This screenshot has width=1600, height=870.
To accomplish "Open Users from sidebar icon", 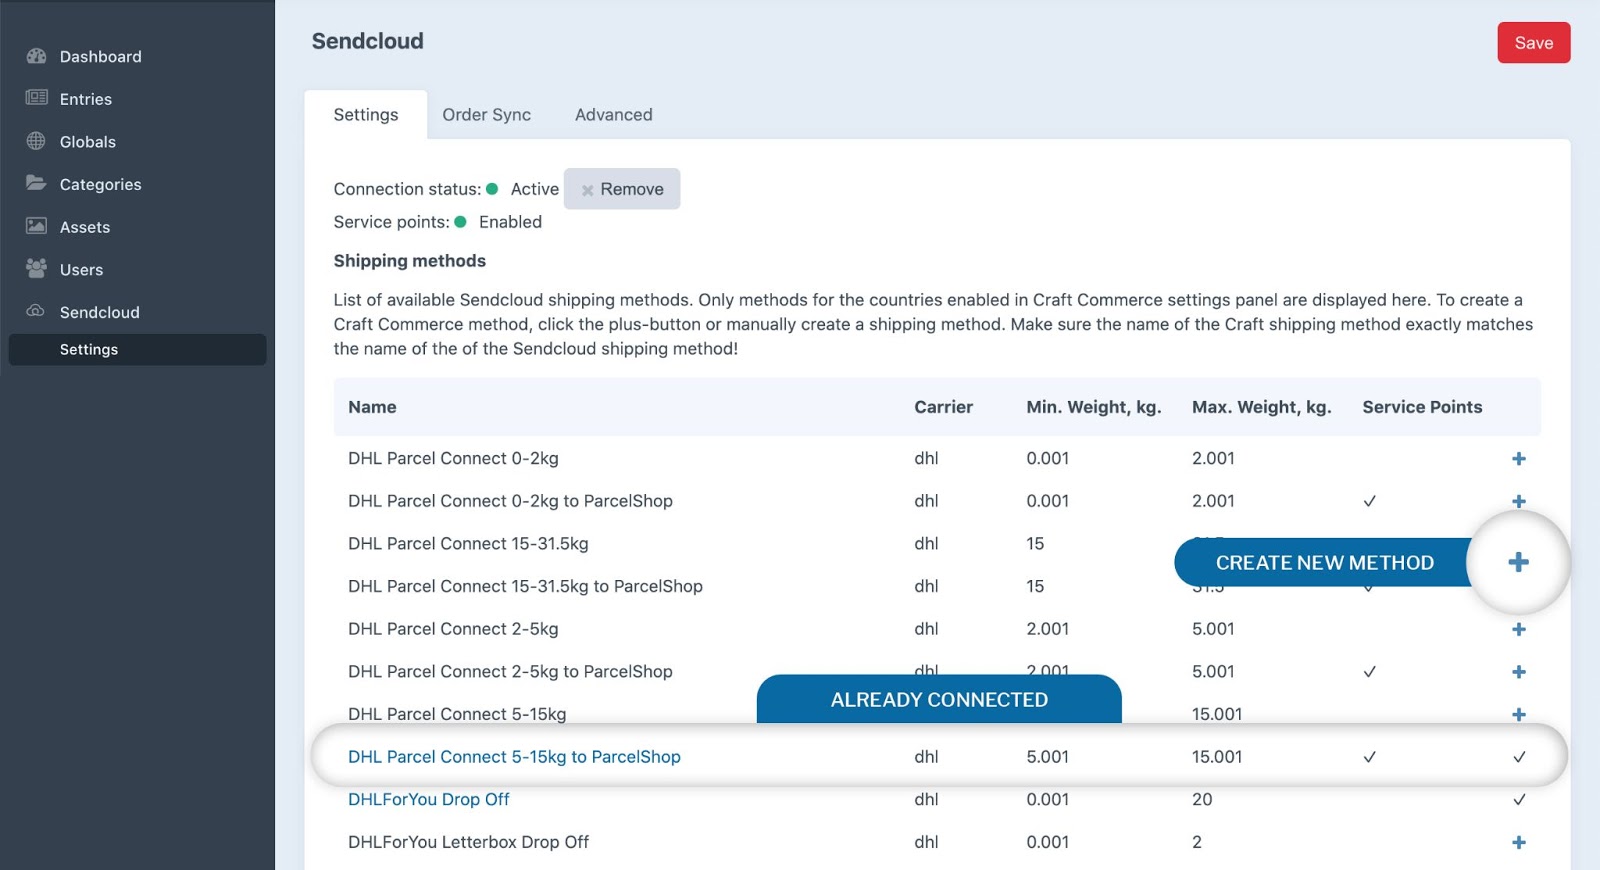I will [x=36, y=268].
